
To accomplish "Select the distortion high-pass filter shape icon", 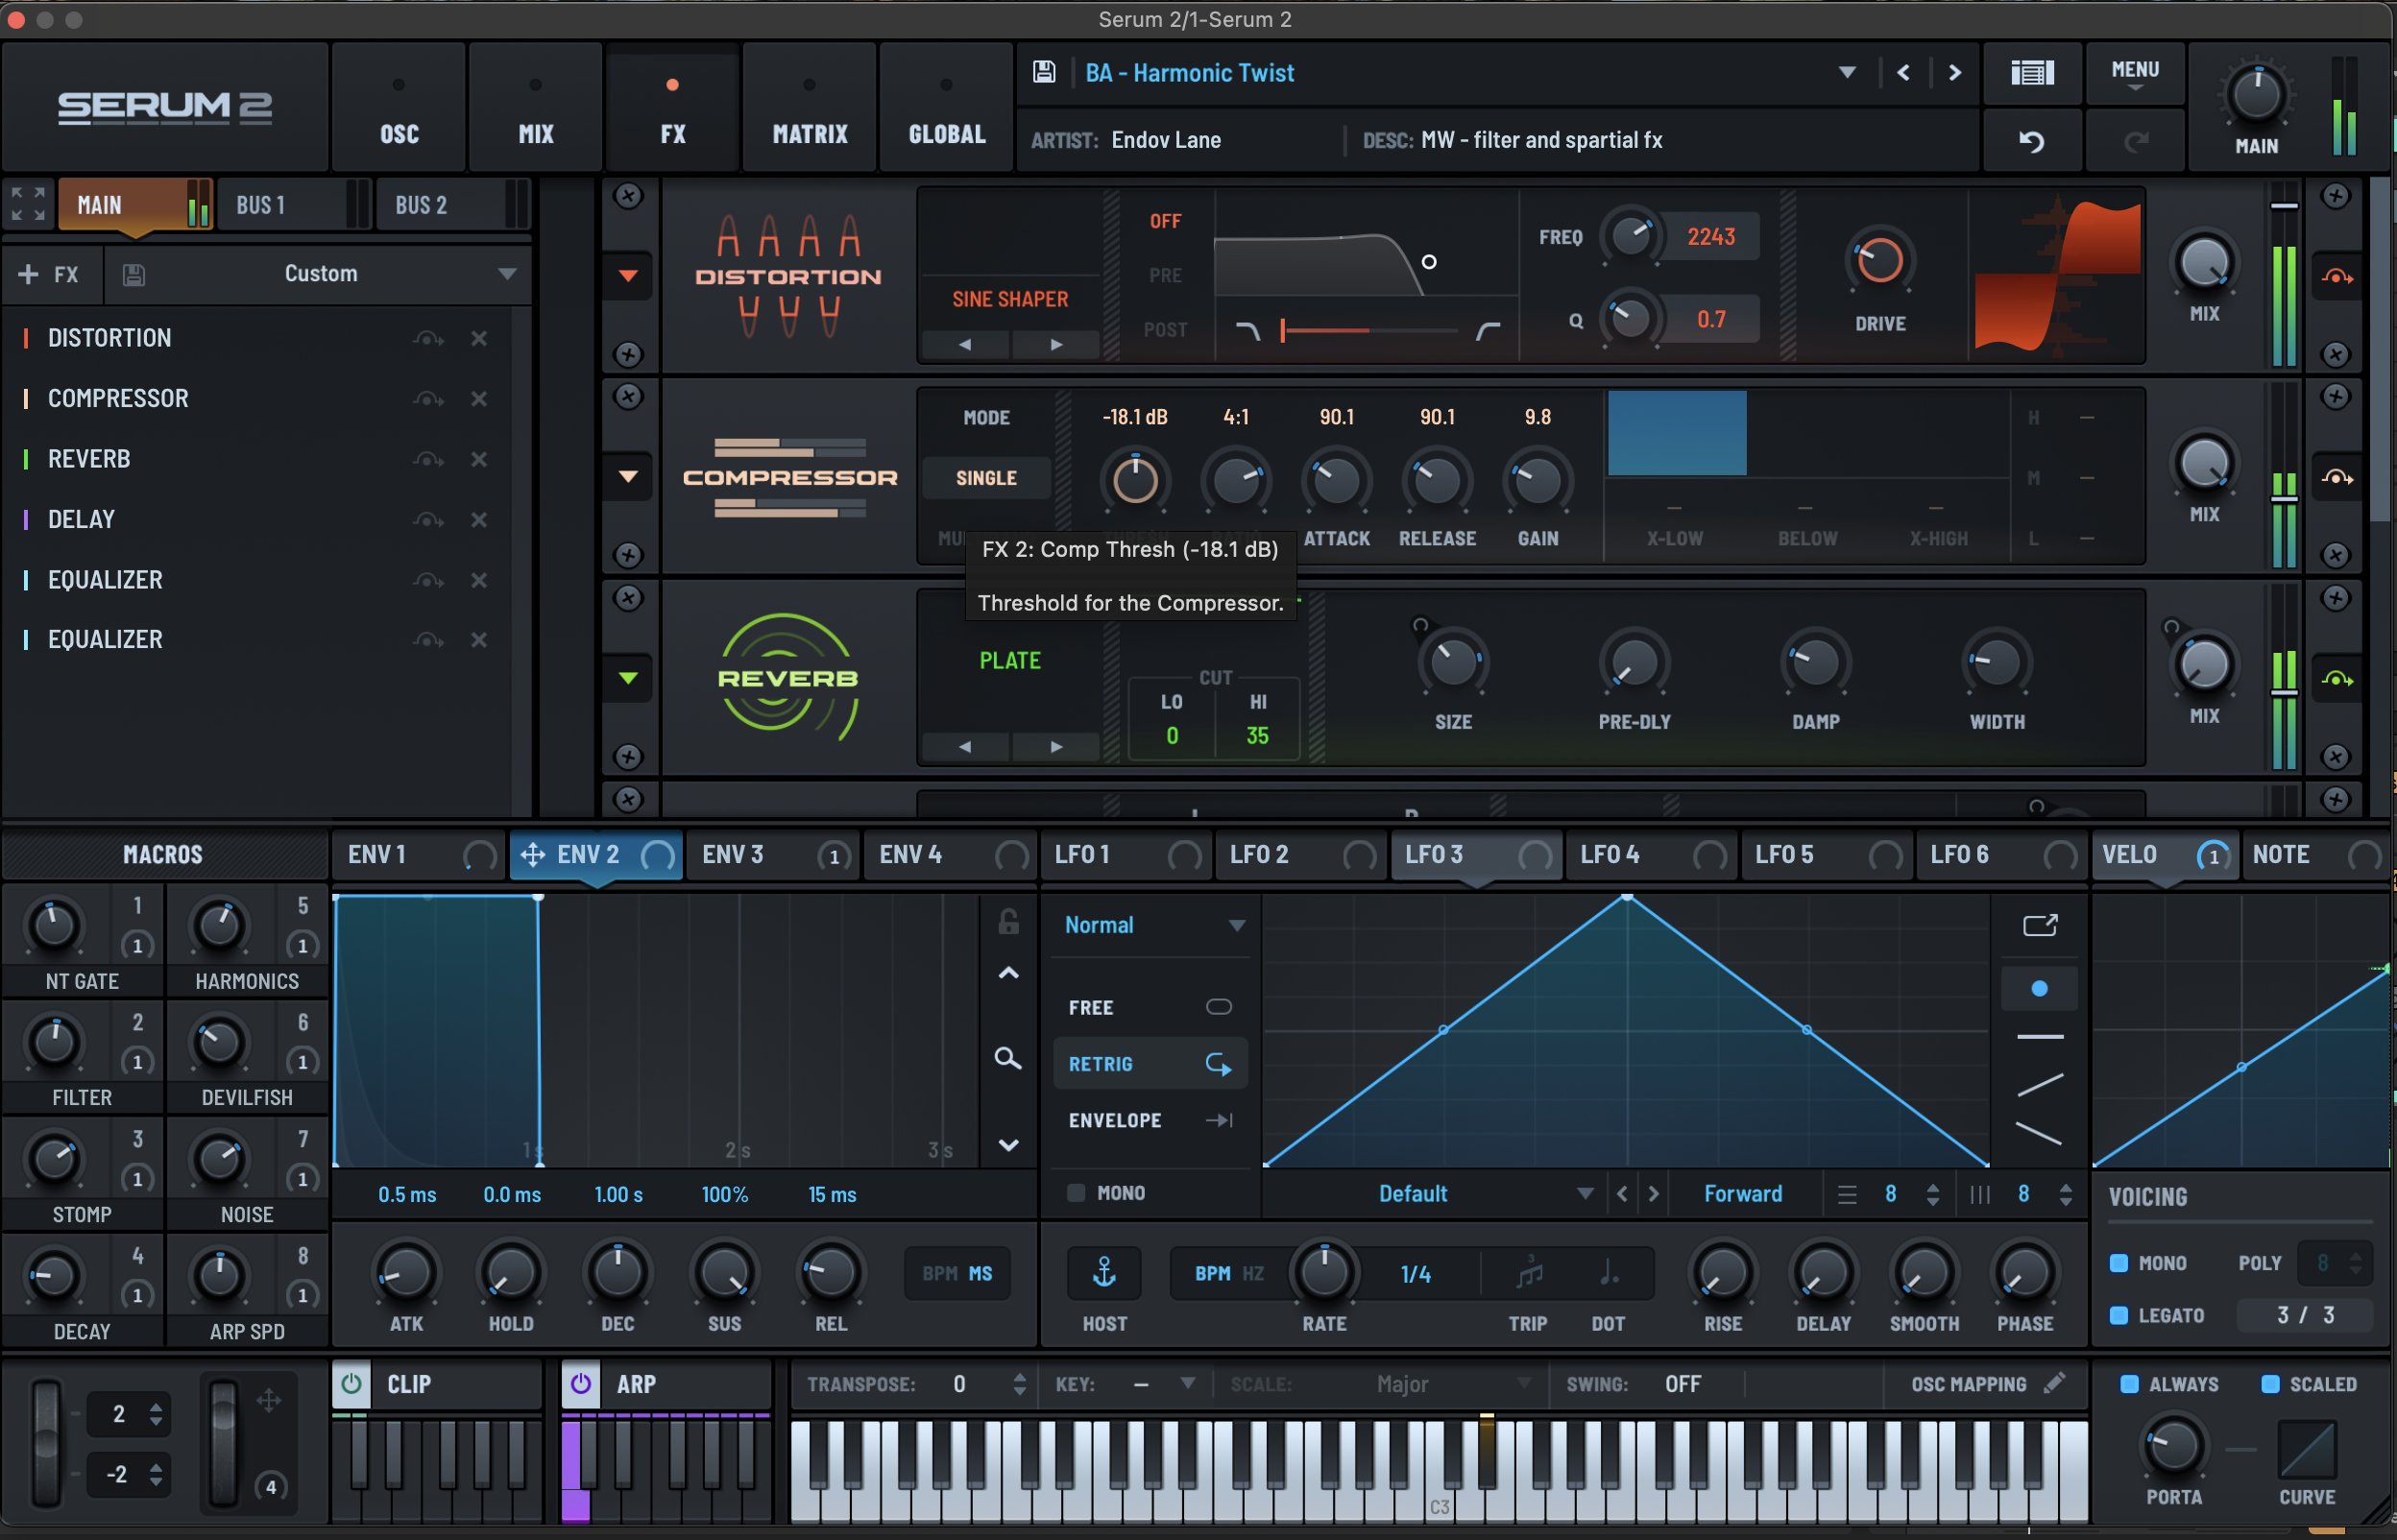I will click(x=1488, y=330).
